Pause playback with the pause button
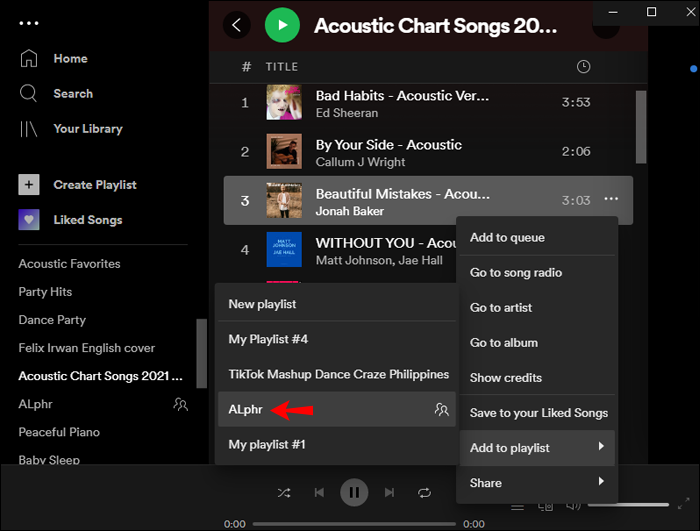The image size is (700, 531). coord(354,492)
